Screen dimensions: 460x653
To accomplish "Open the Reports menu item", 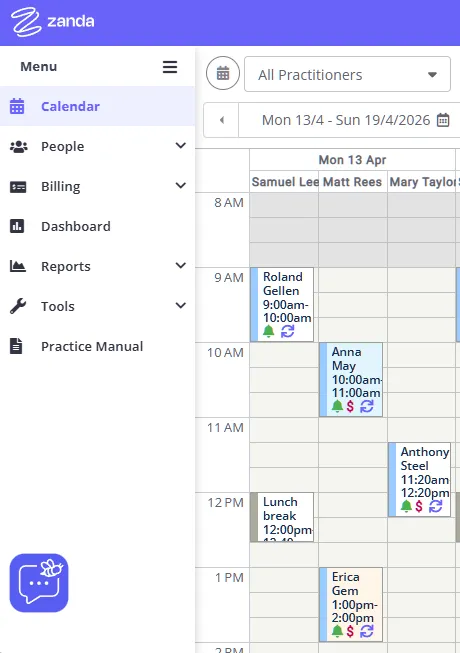I will click(97, 266).
